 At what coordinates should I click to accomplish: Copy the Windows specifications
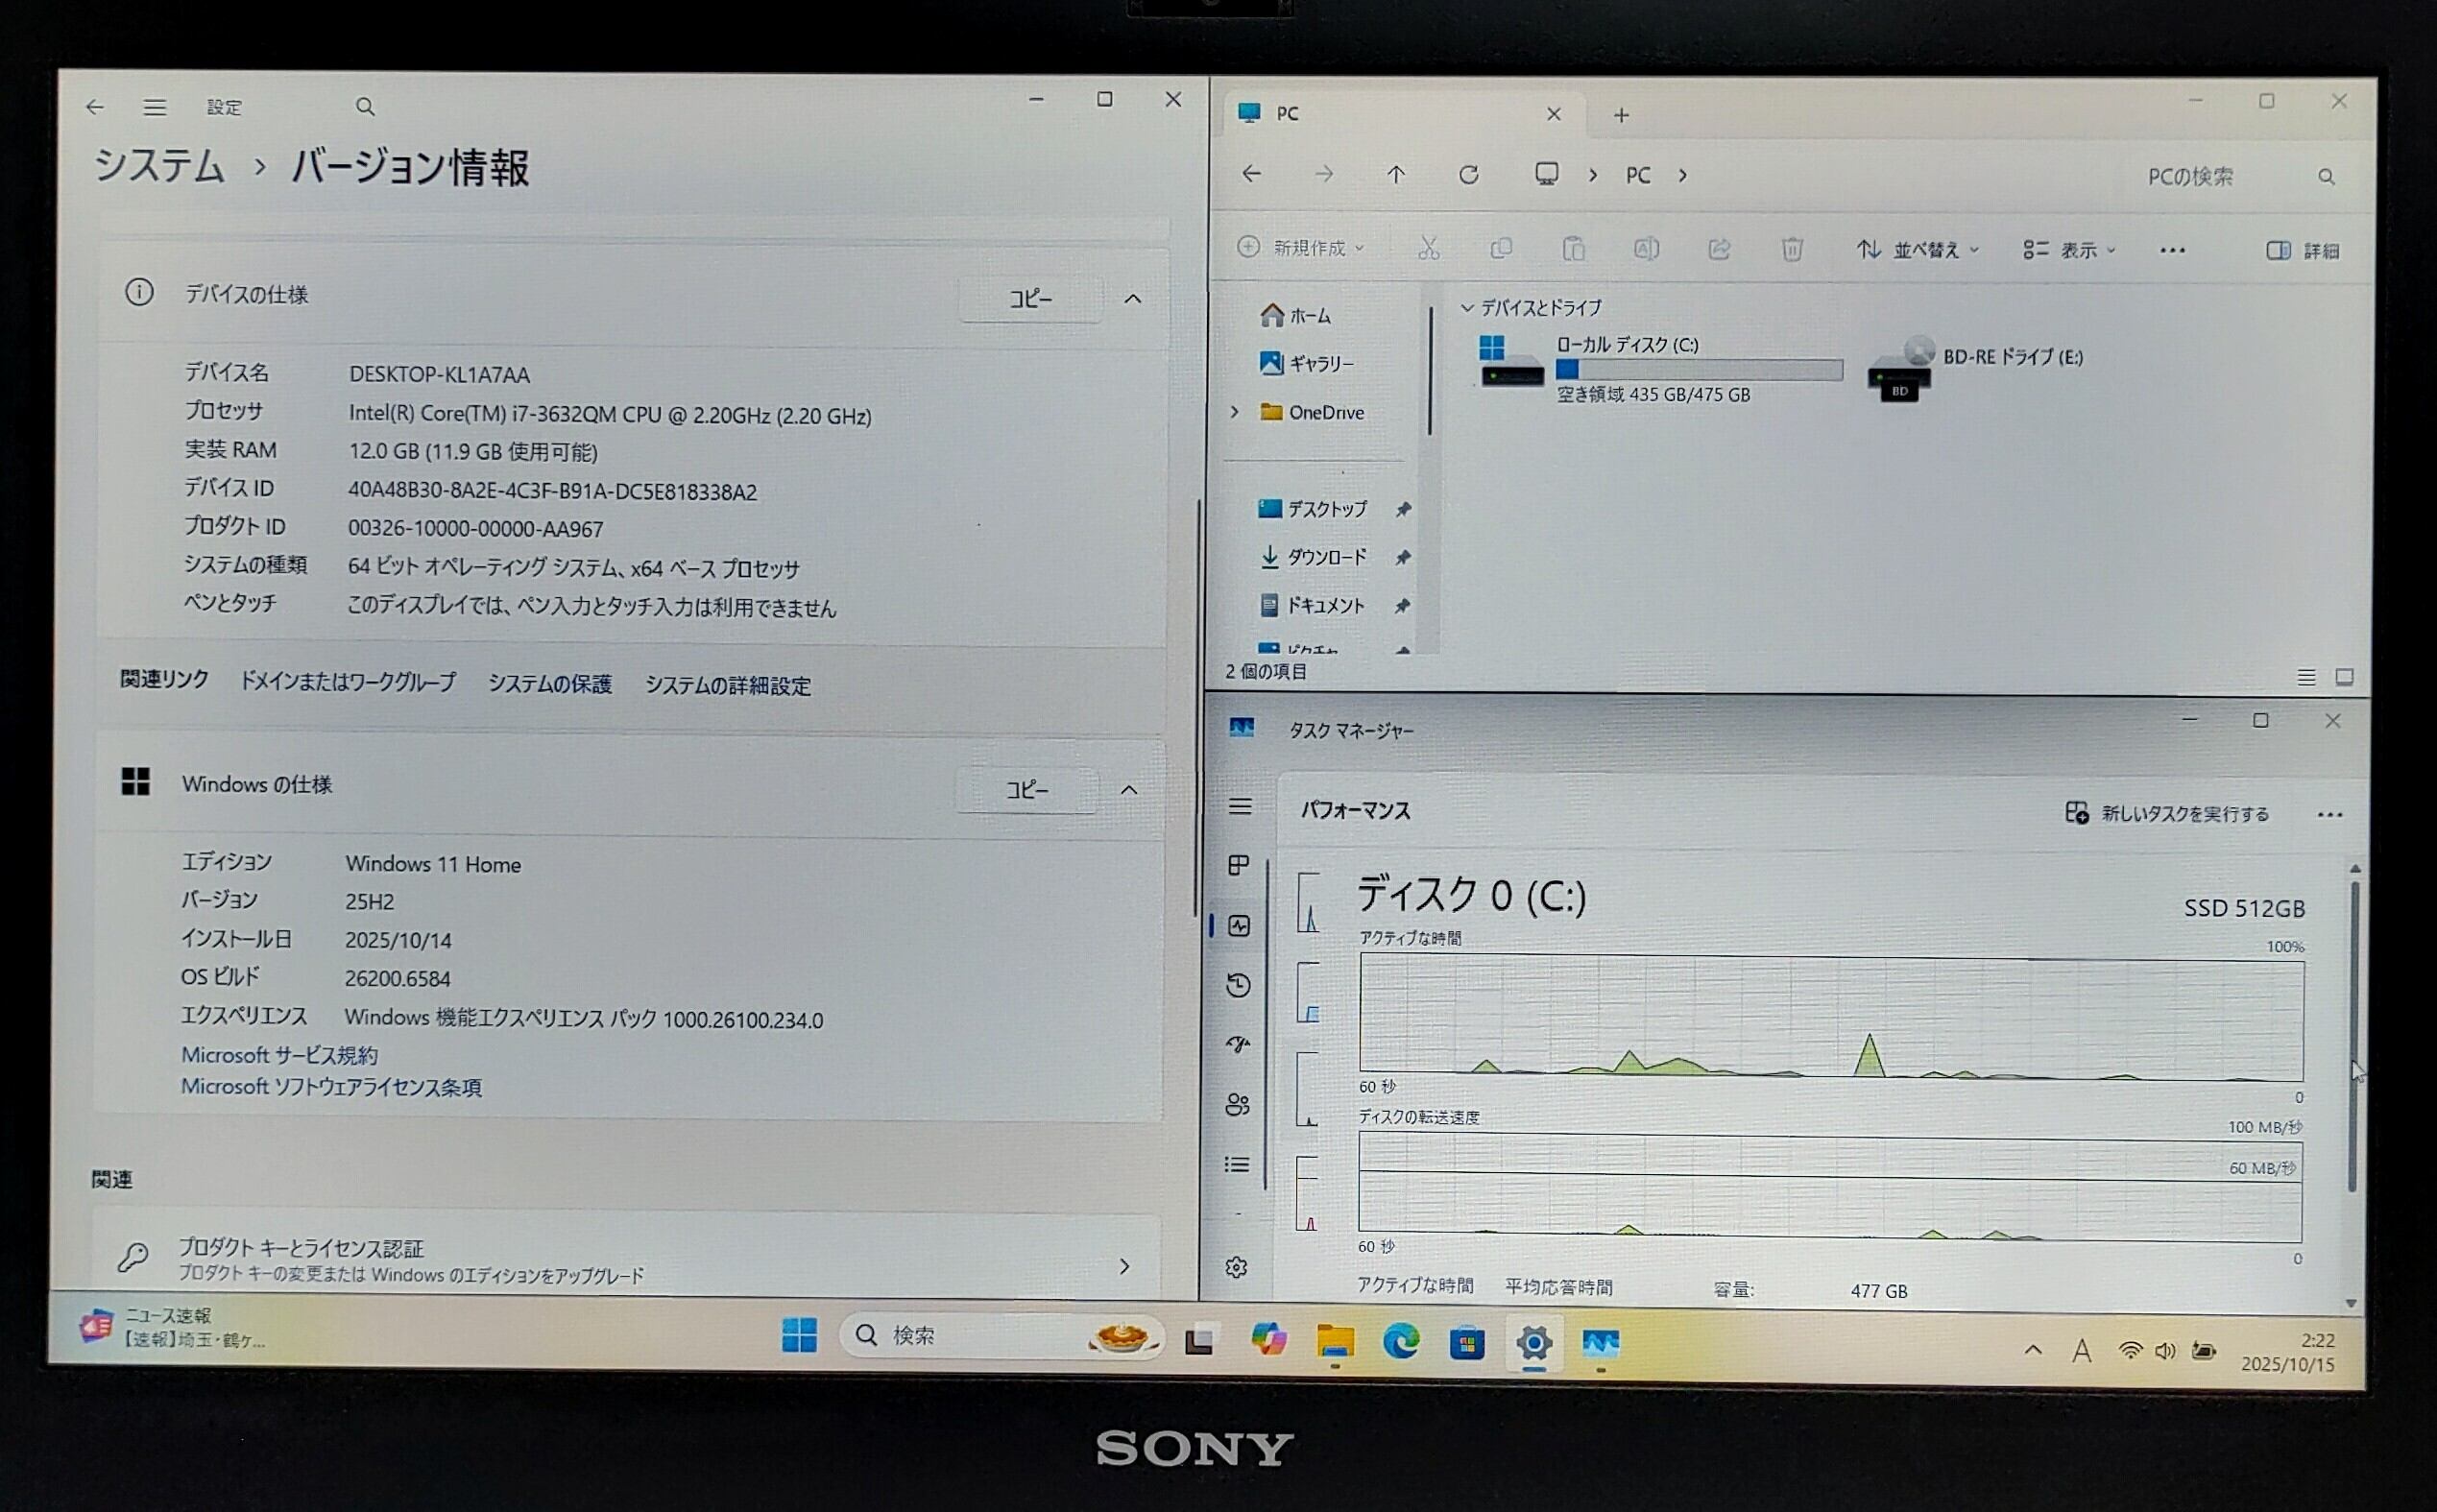[x=1027, y=790]
